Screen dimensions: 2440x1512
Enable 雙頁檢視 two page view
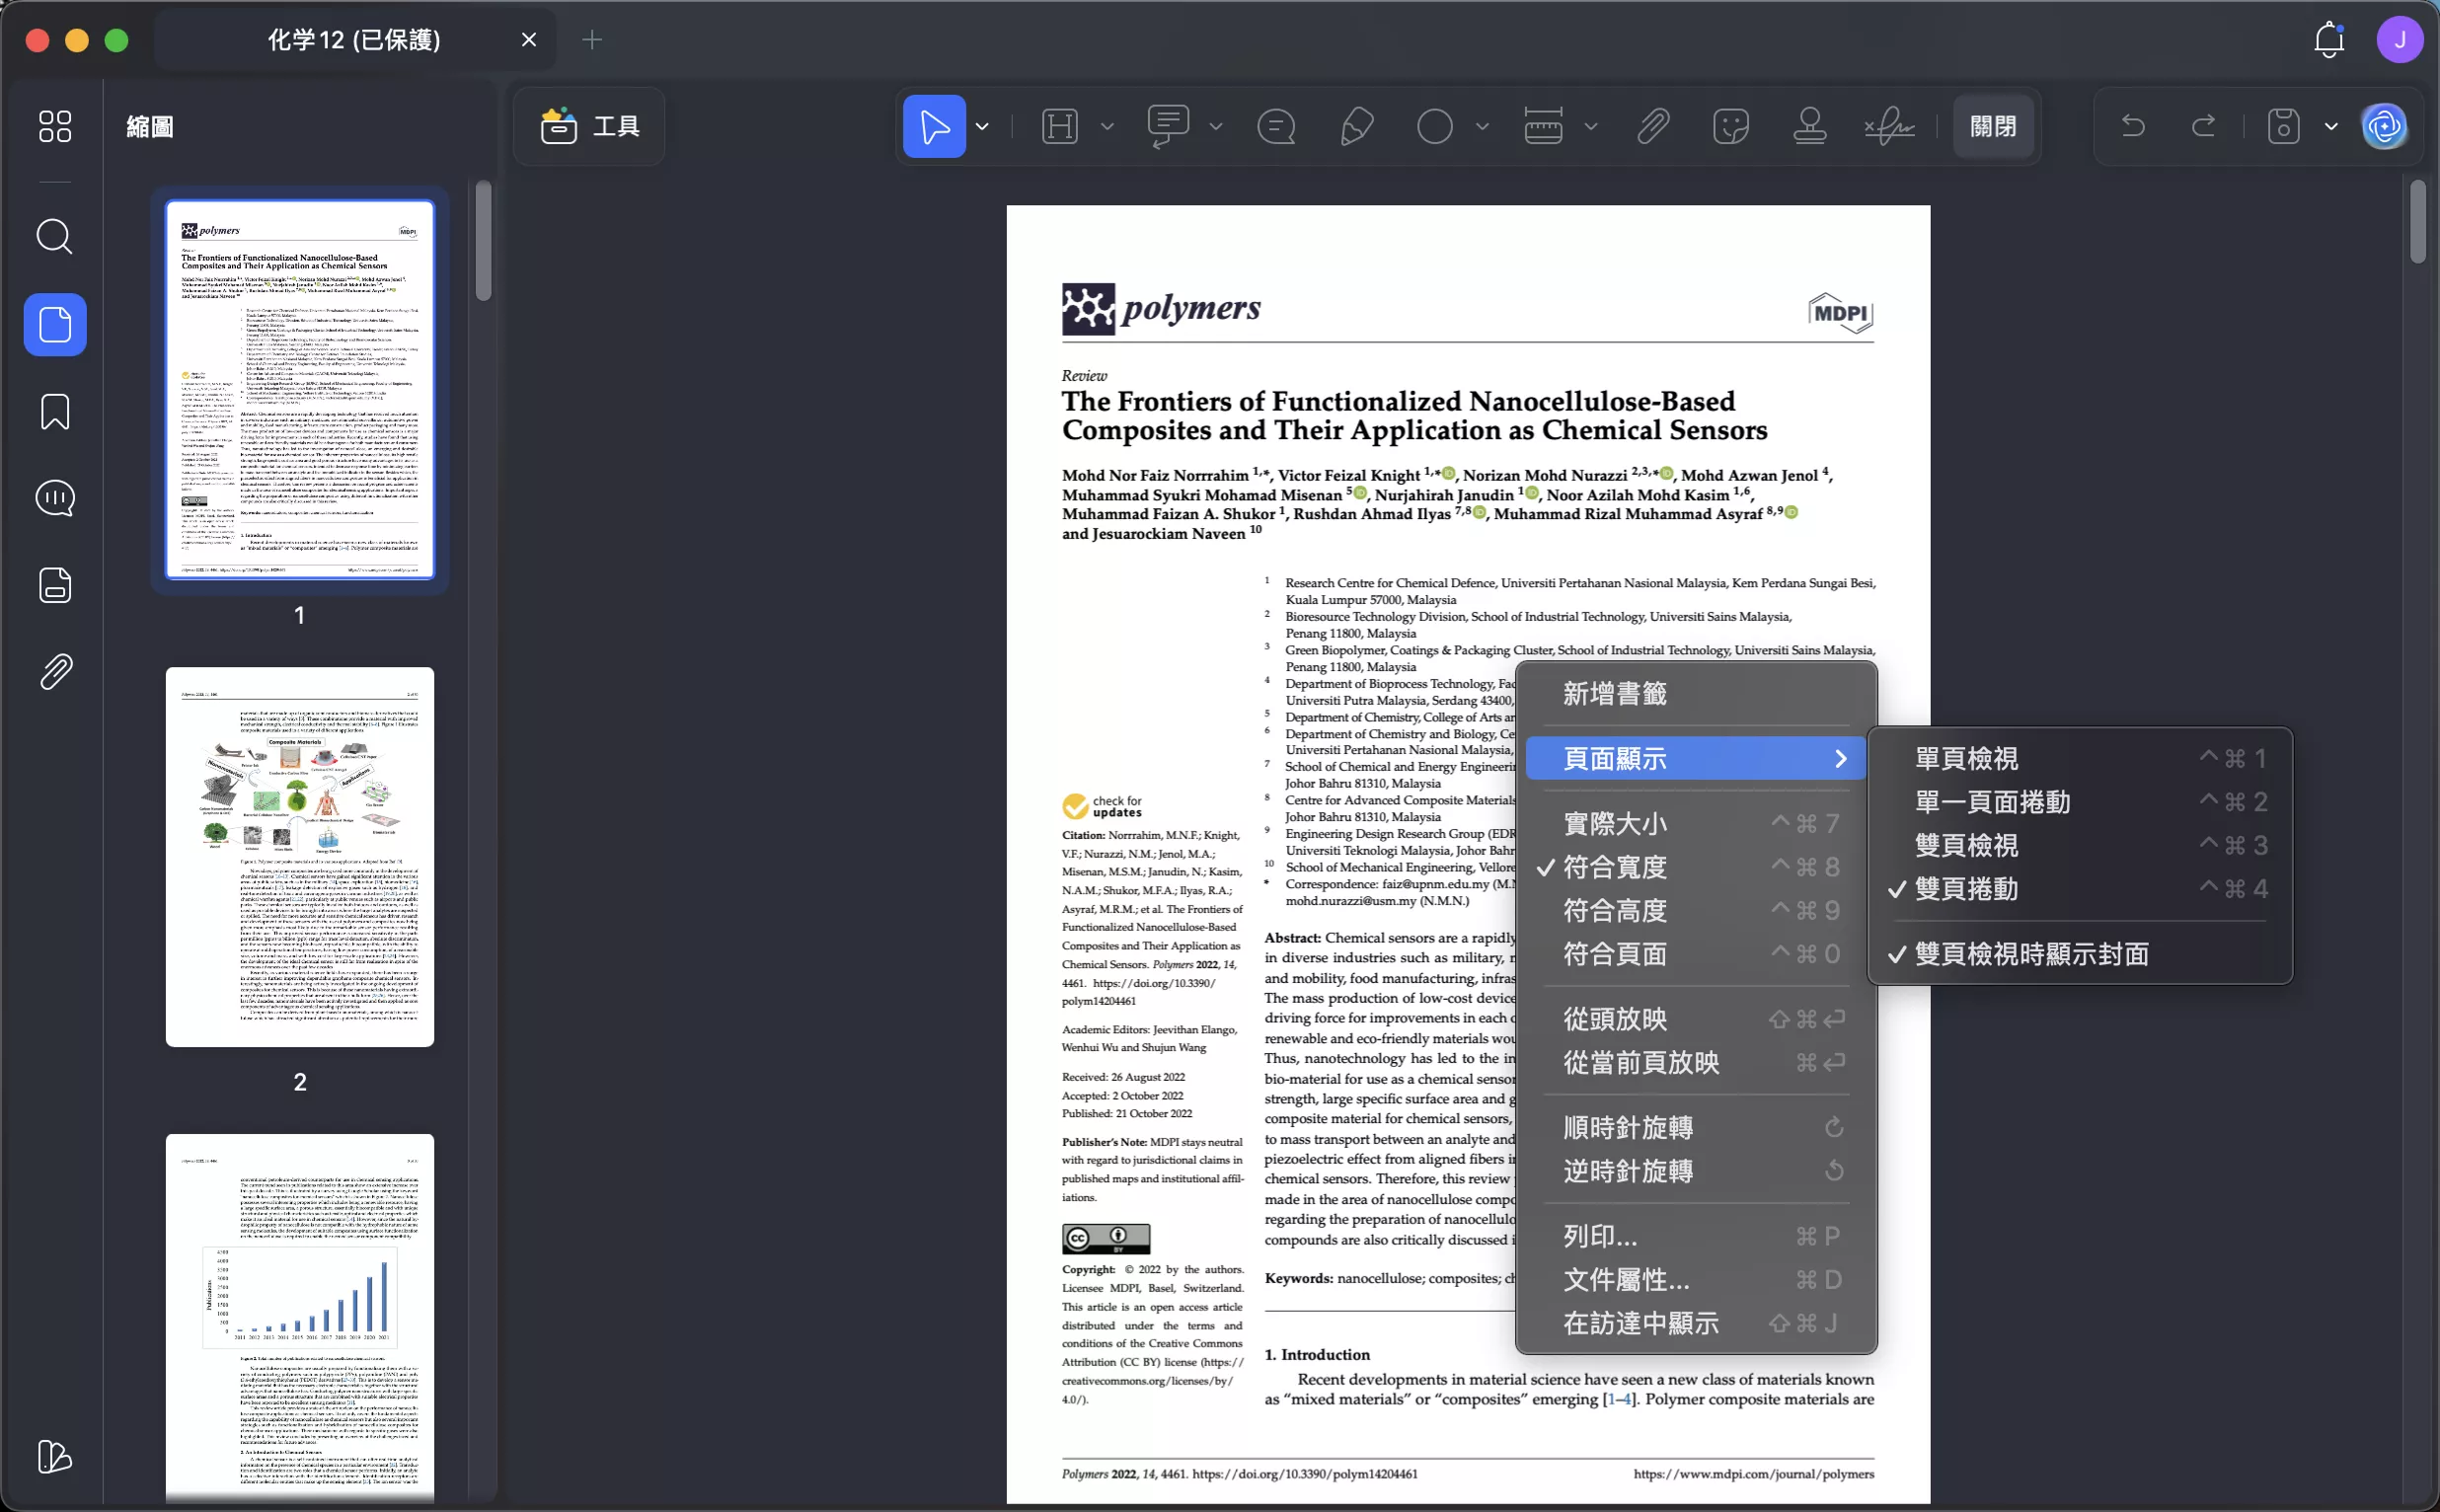pyautogui.click(x=2080, y=845)
